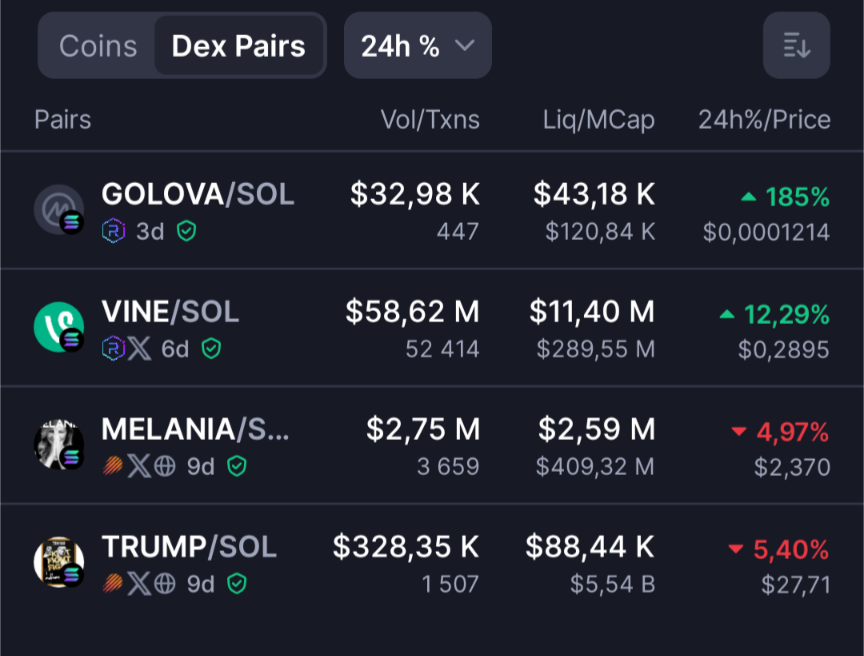Click the verified shield on TRUMP/SOL
This screenshot has width=864, height=656.
coord(236,583)
